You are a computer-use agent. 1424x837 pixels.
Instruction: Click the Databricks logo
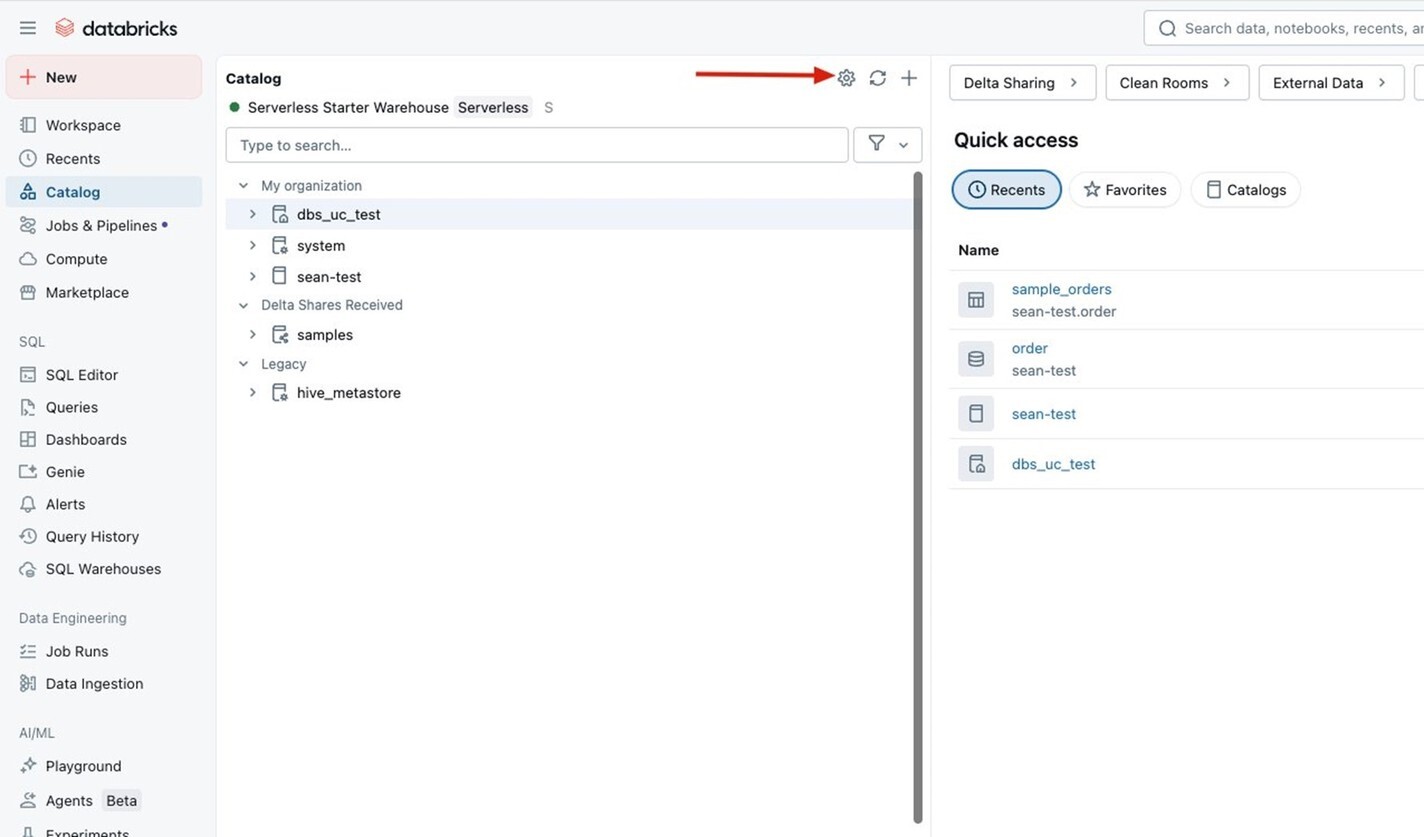[116, 28]
